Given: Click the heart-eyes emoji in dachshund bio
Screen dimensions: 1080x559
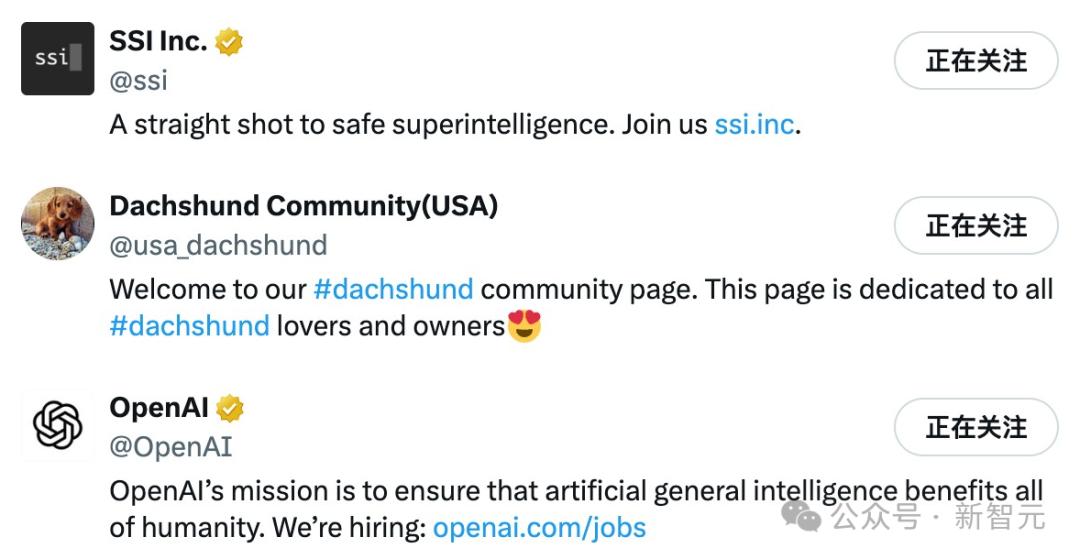Looking at the screenshot, I should coord(524,326).
